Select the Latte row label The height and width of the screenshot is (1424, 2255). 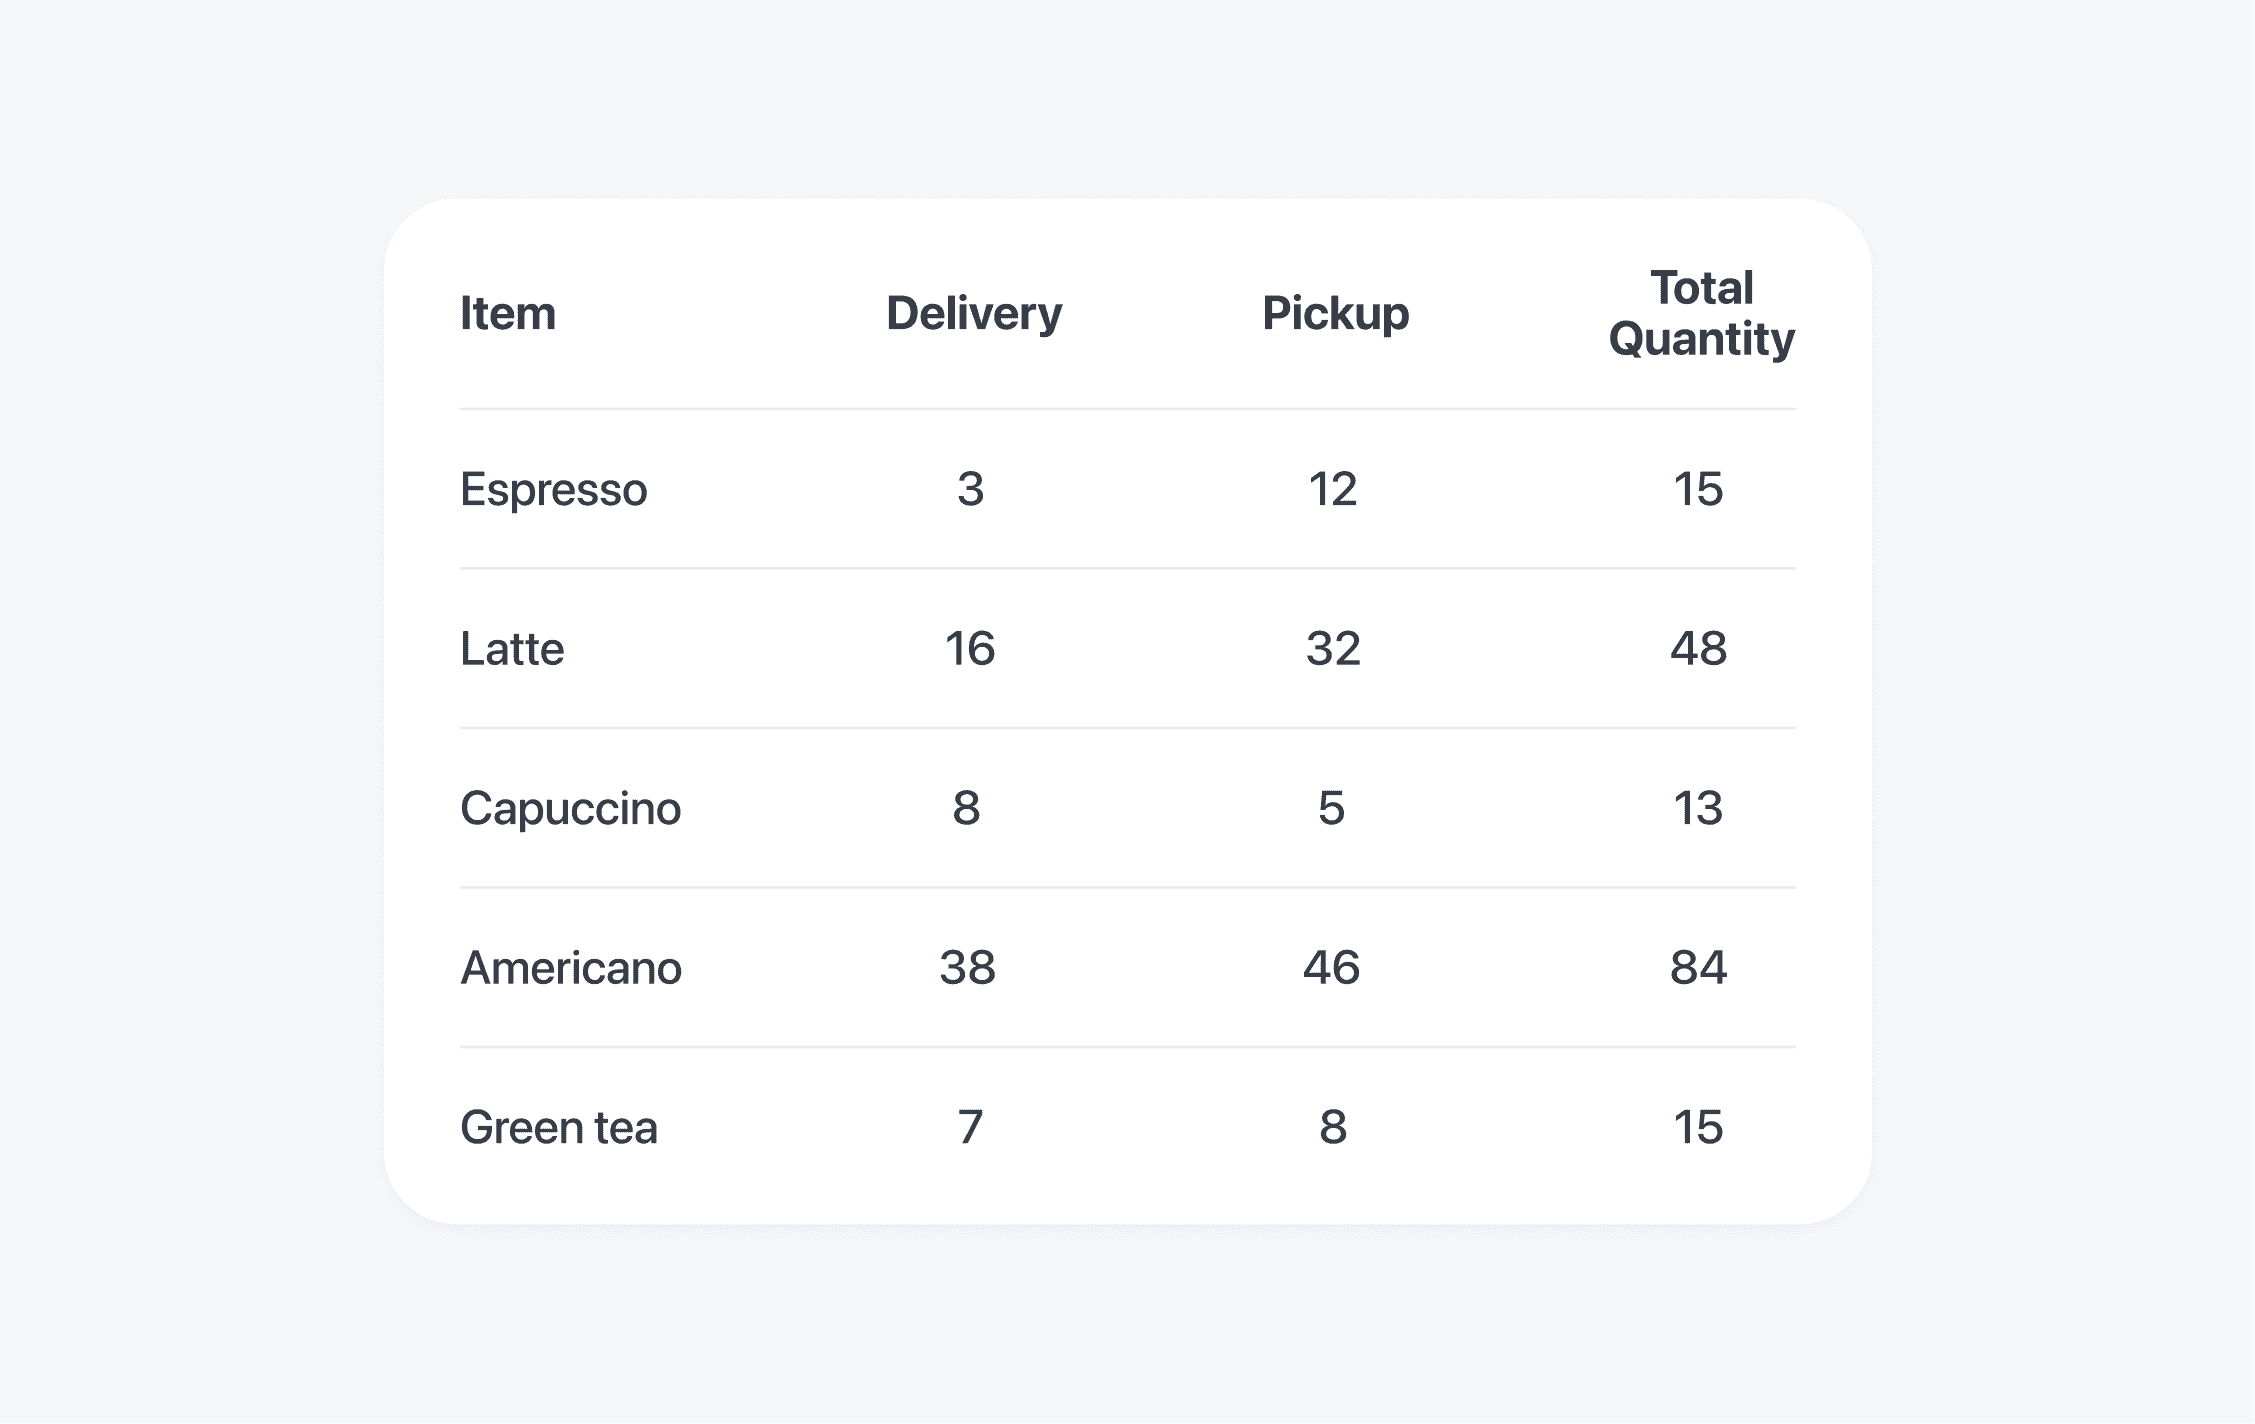pyautogui.click(x=512, y=649)
